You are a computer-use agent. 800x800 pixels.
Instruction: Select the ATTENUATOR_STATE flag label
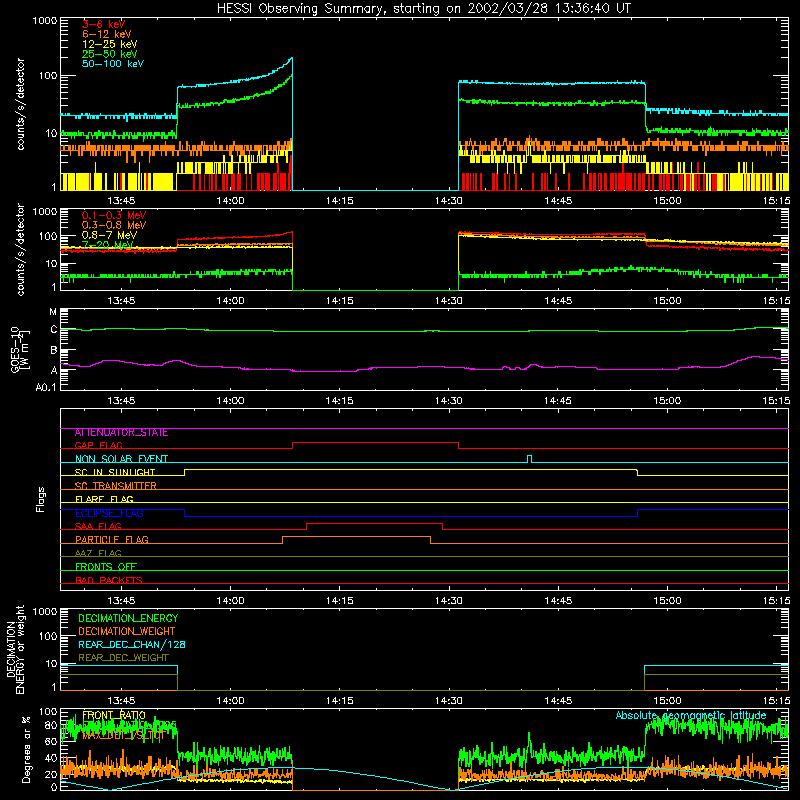pyautogui.click(x=121, y=433)
